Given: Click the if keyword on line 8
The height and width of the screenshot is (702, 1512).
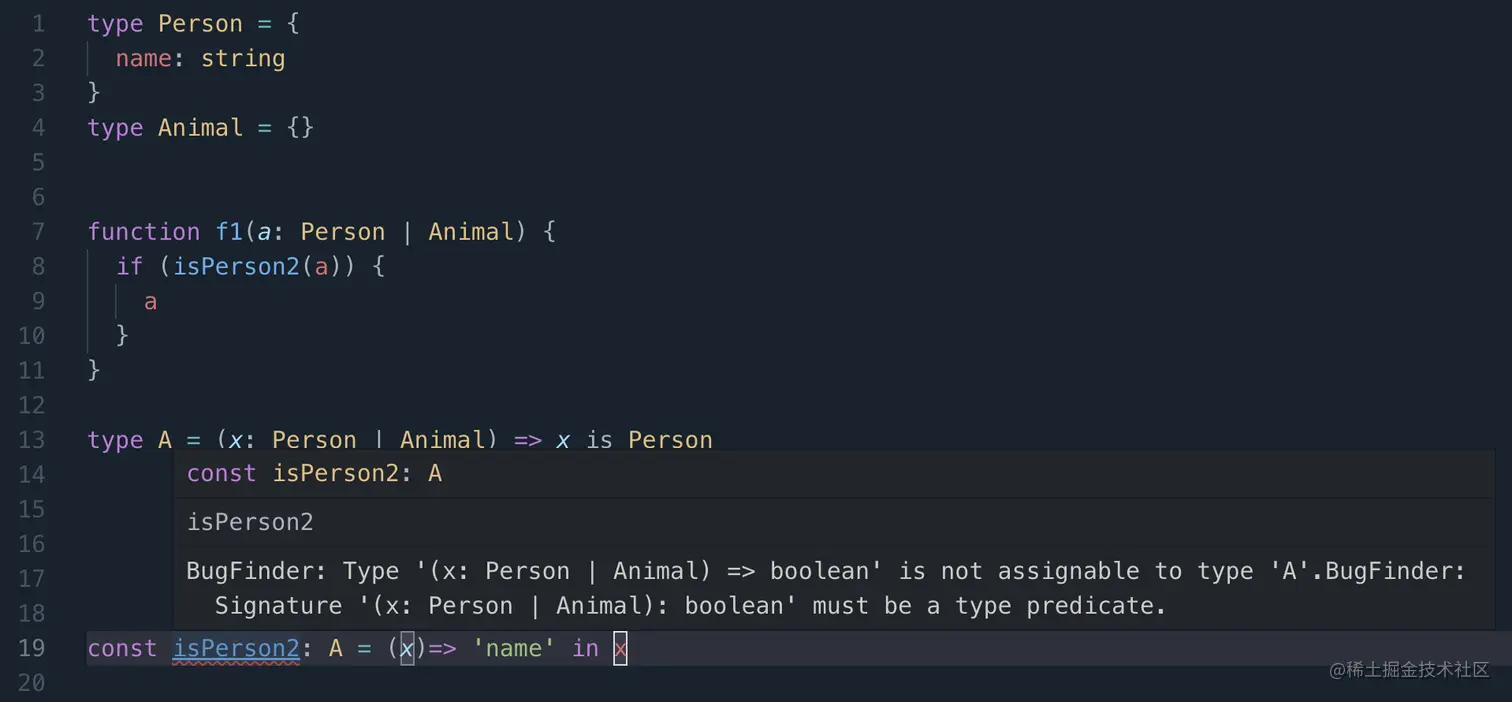Looking at the screenshot, I should click(130, 266).
